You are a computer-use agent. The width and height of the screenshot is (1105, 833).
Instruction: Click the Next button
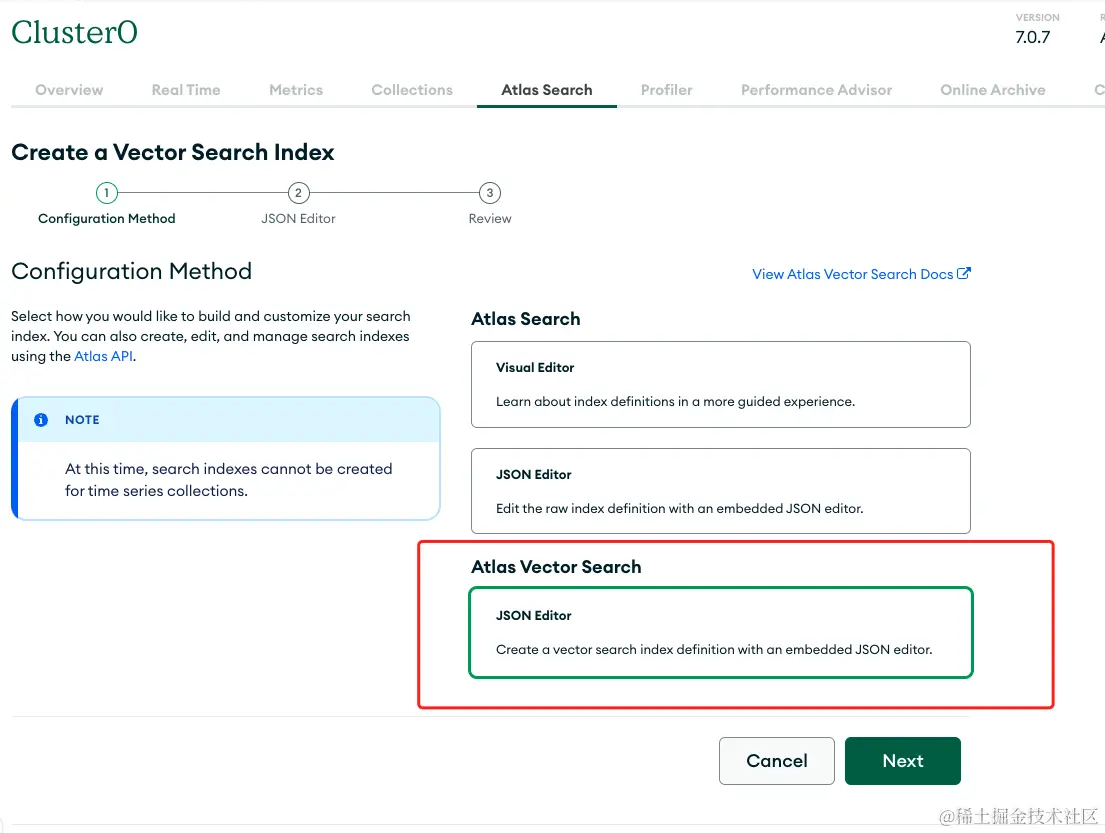tap(902, 761)
